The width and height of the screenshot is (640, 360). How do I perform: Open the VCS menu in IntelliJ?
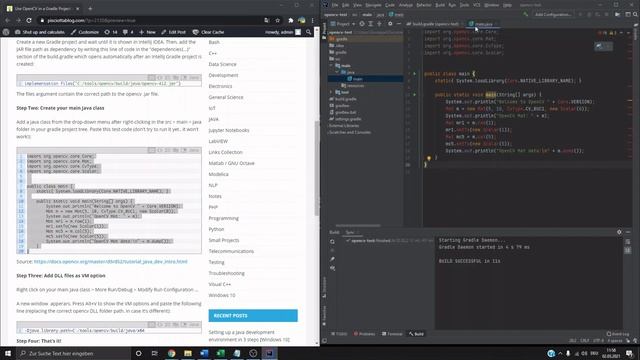(x=476, y=5)
